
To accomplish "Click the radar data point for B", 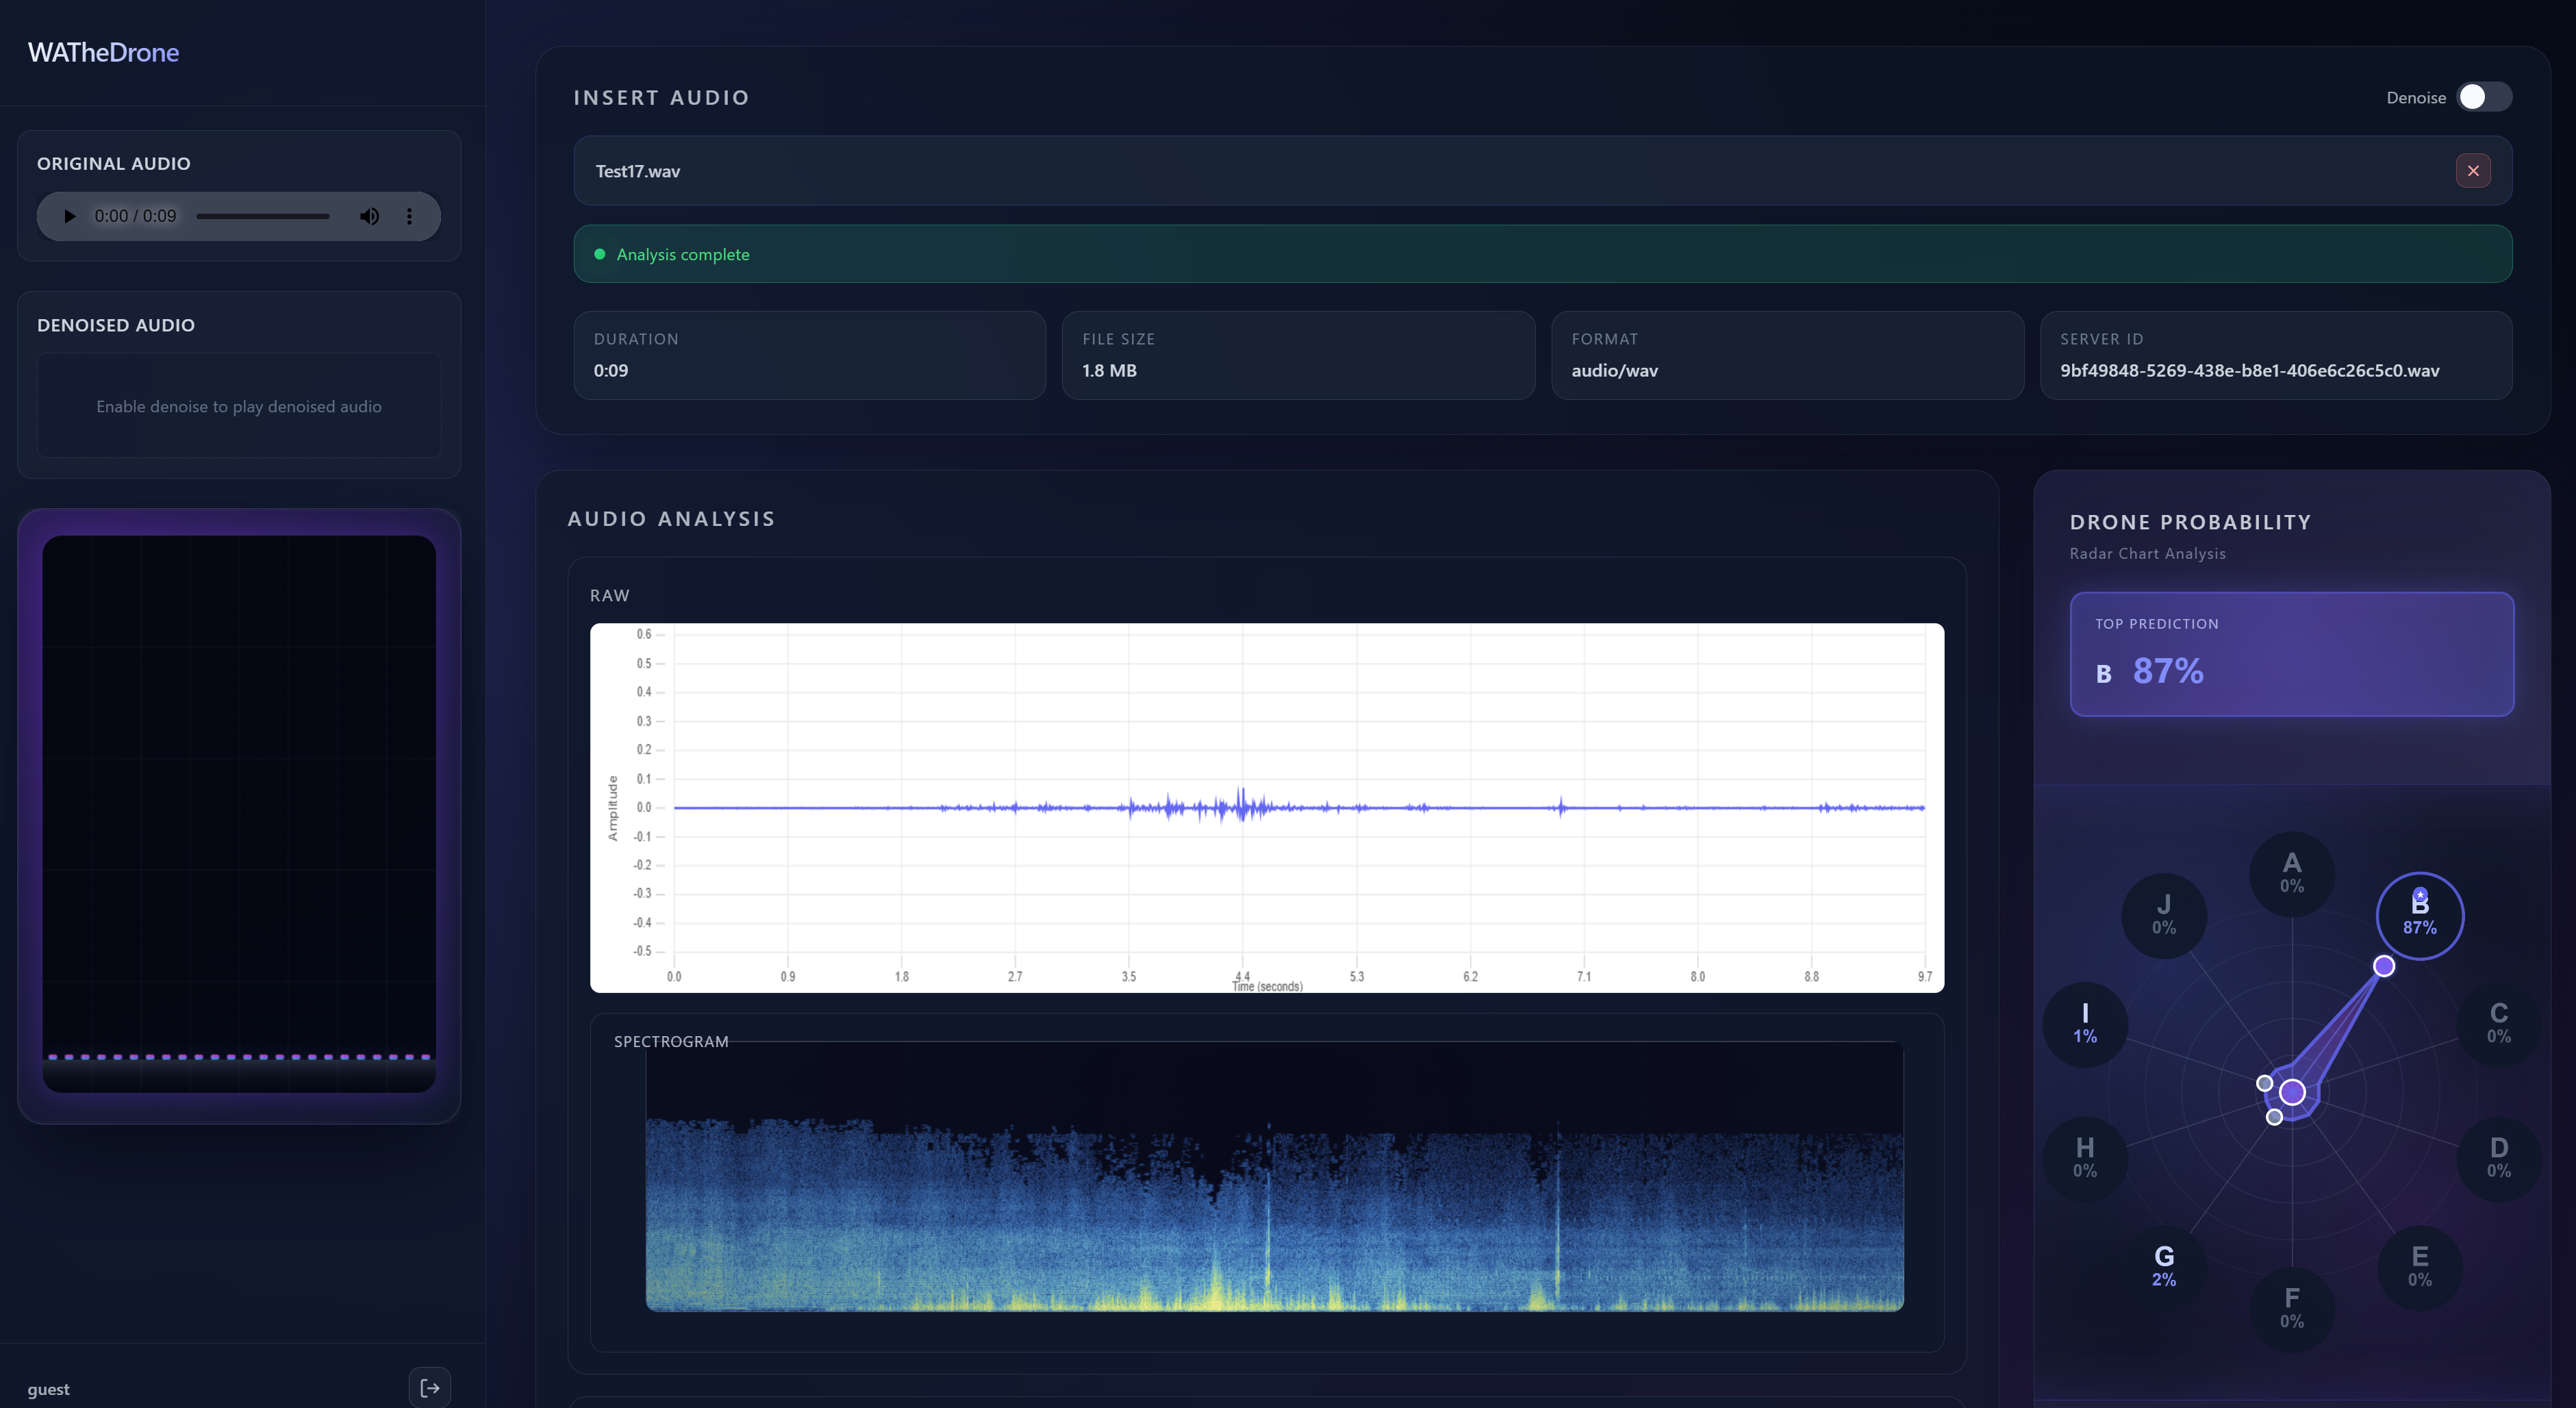I will (2383, 965).
